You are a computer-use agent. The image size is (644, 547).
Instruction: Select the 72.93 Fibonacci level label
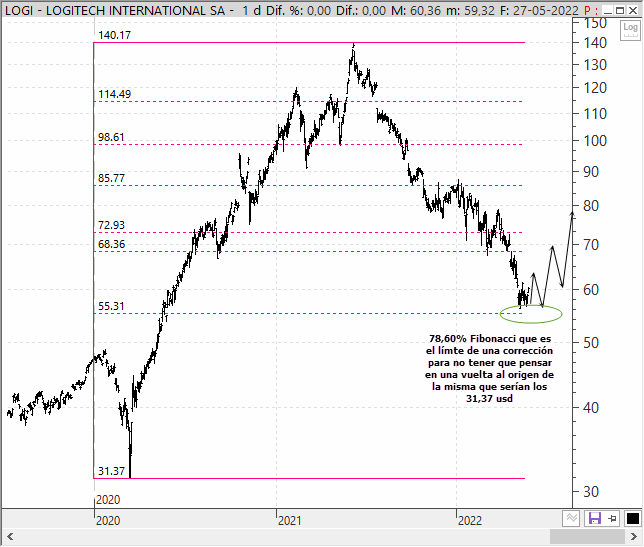click(111, 225)
